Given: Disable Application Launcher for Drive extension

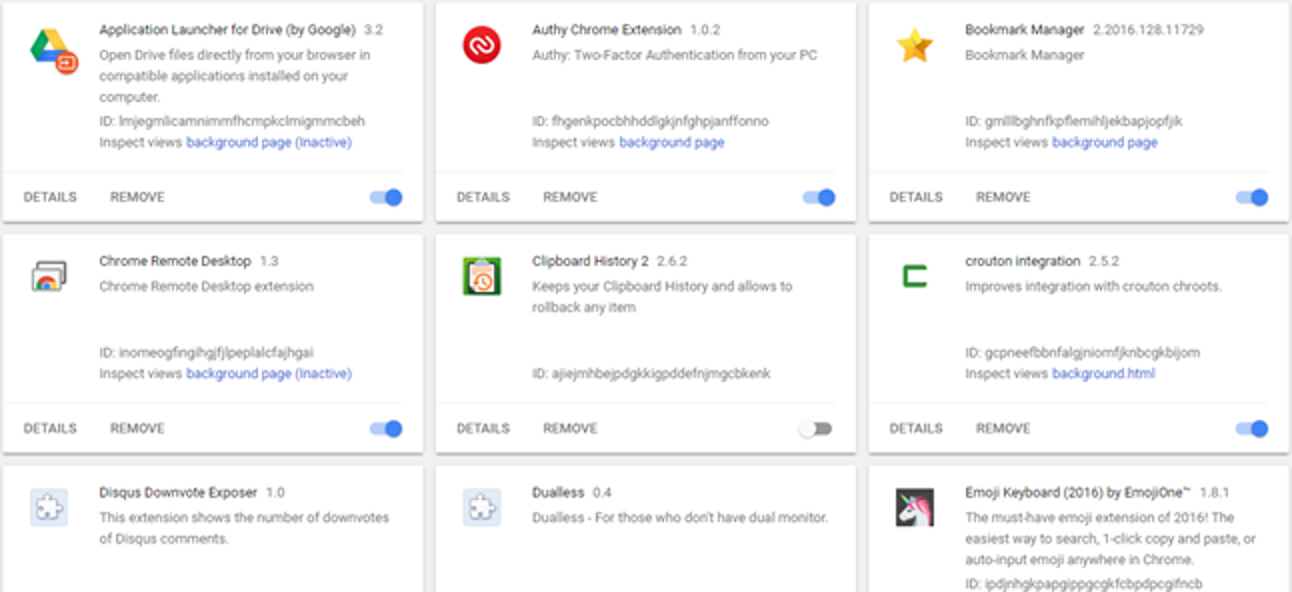Looking at the screenshot, I should tap(386, 197).
